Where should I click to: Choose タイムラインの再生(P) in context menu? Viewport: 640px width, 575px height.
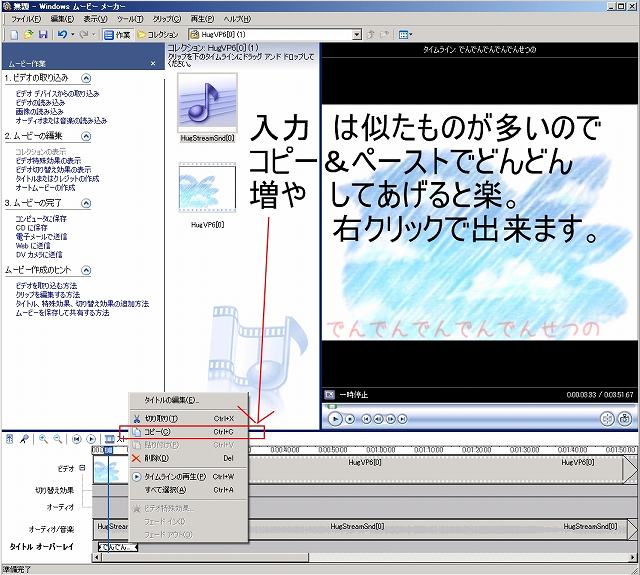[x=189, y=476]
